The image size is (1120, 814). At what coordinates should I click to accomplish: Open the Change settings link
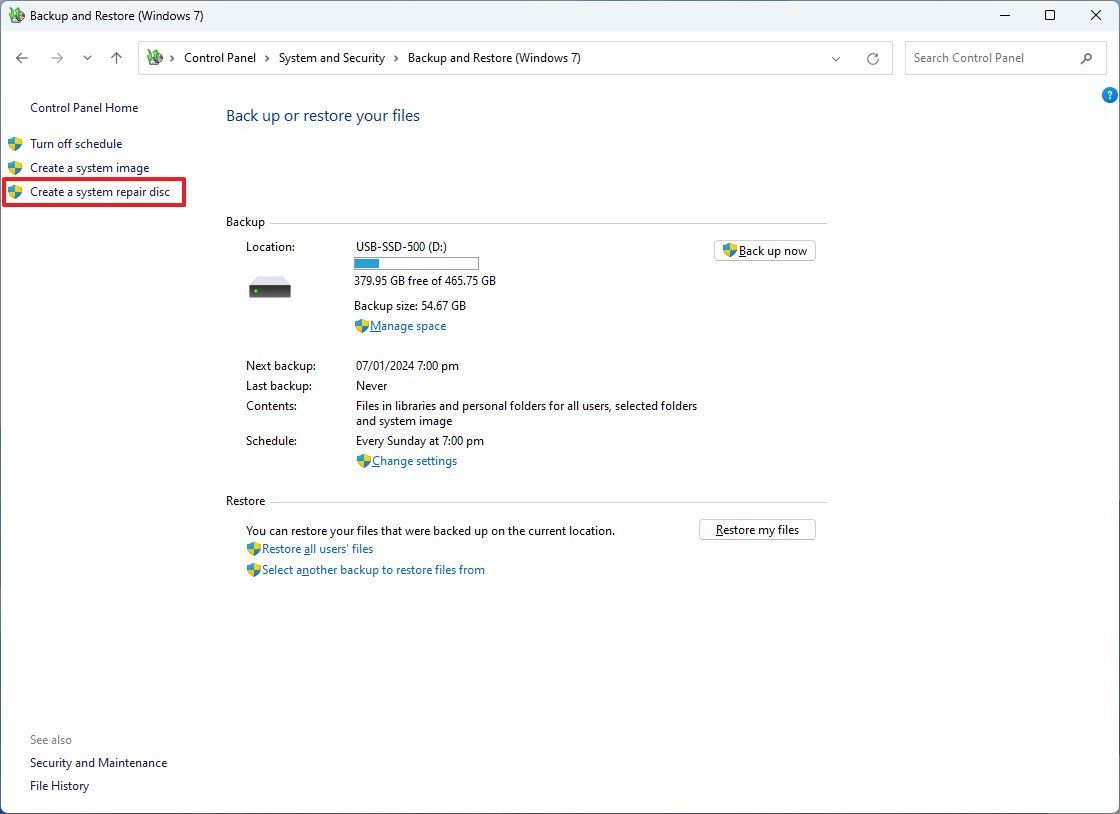(413, 461)
